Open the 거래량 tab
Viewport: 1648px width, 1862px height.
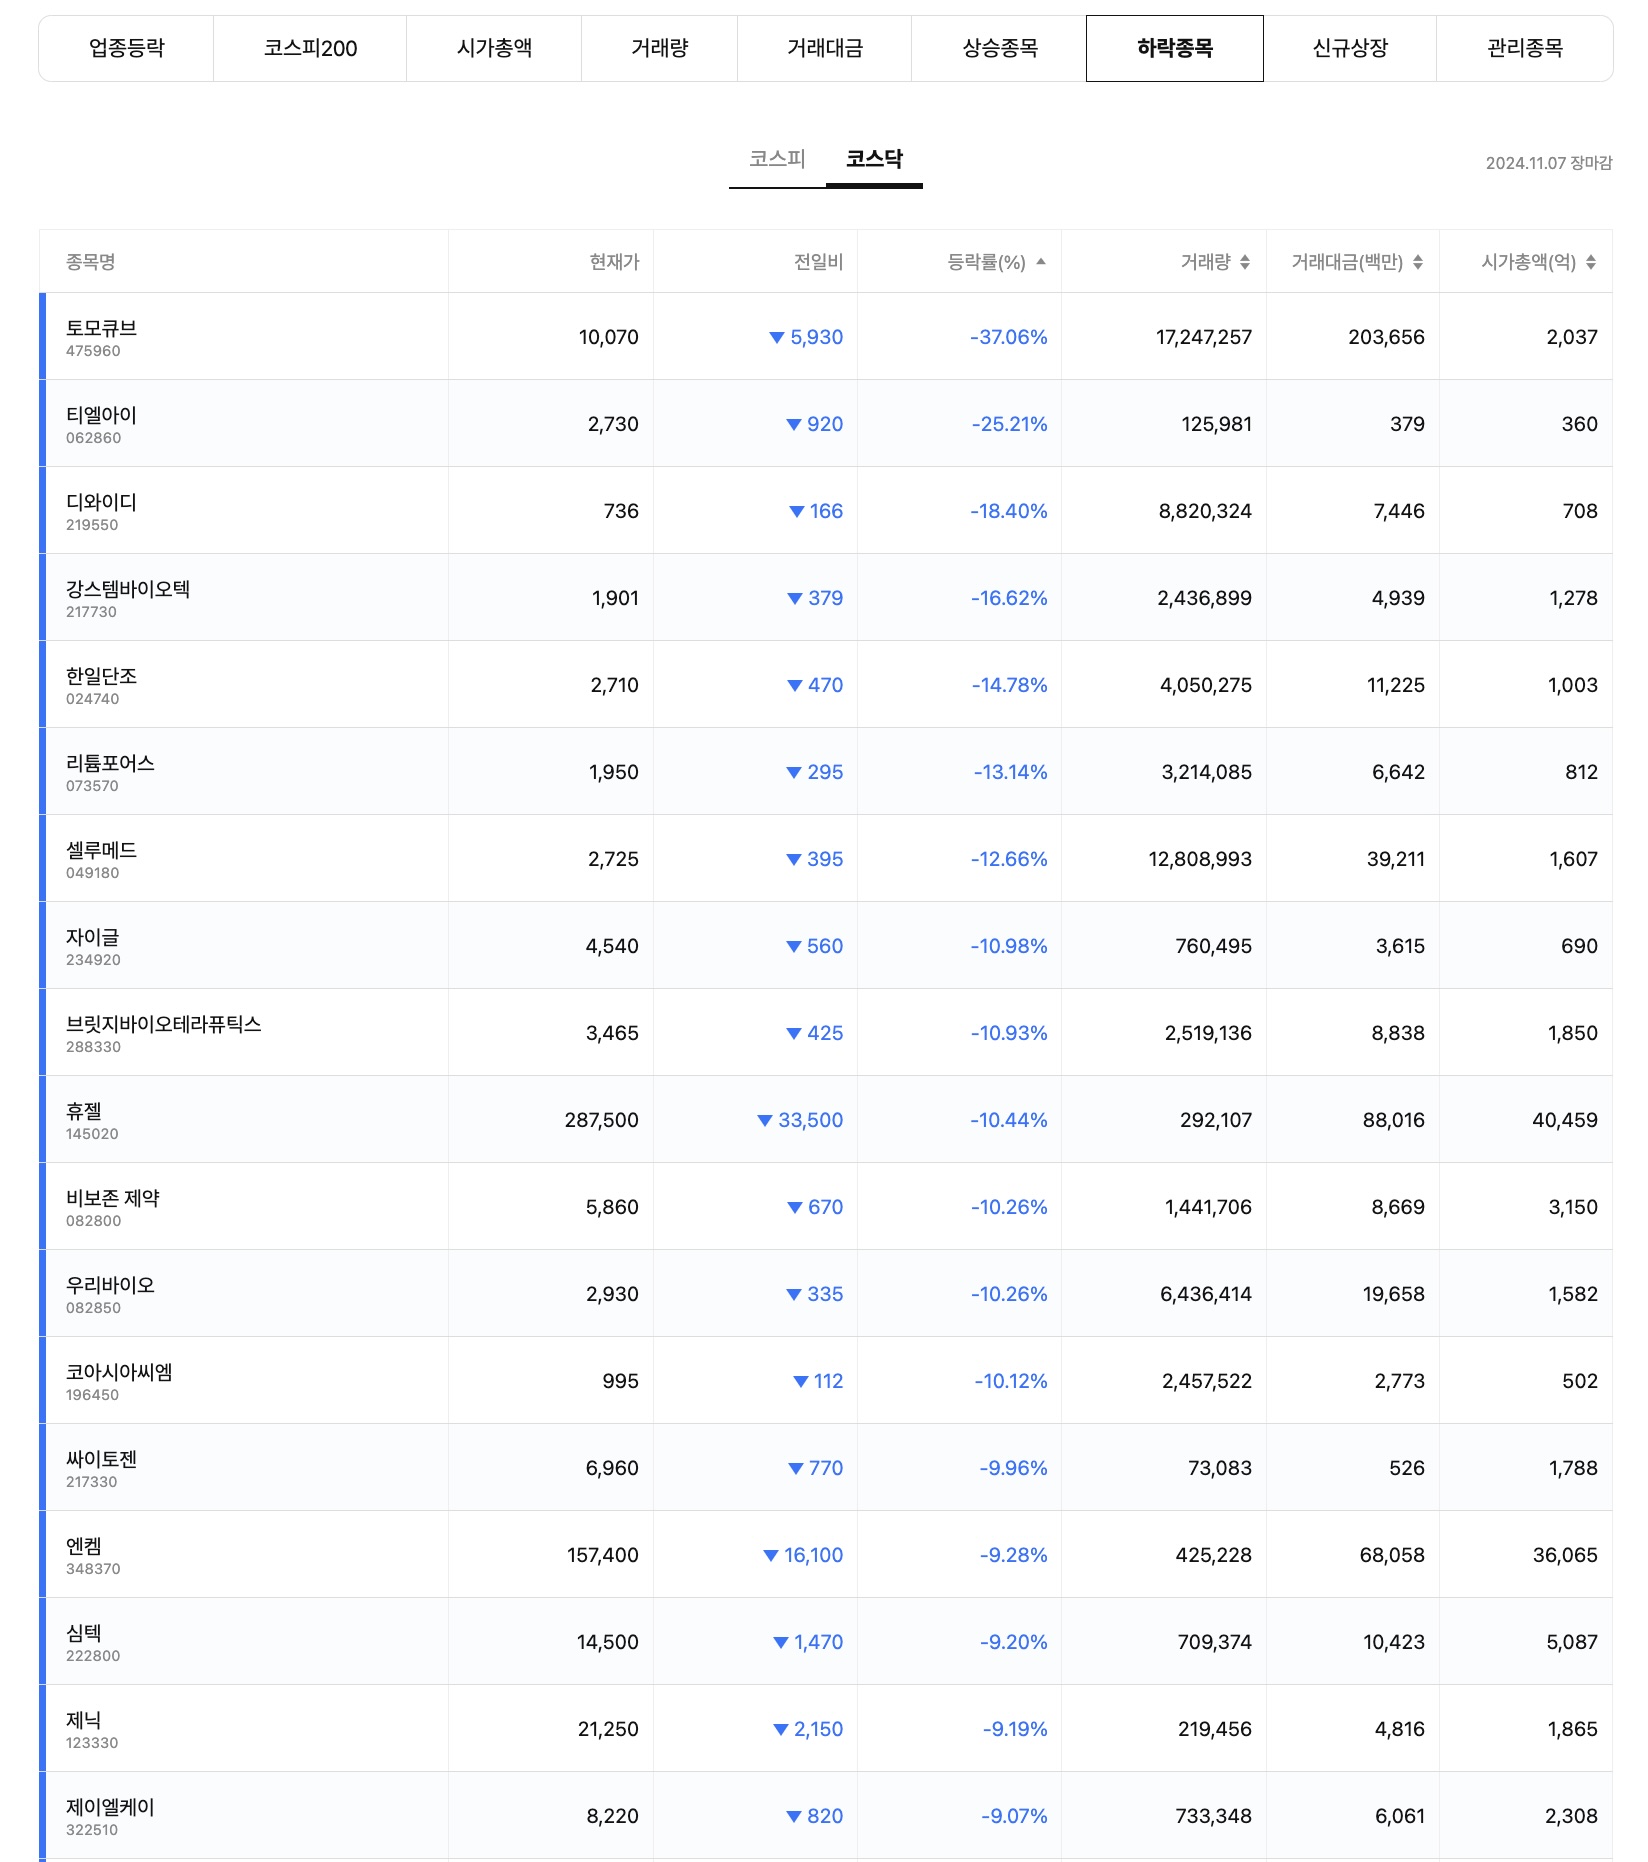[x=660, y=48]
